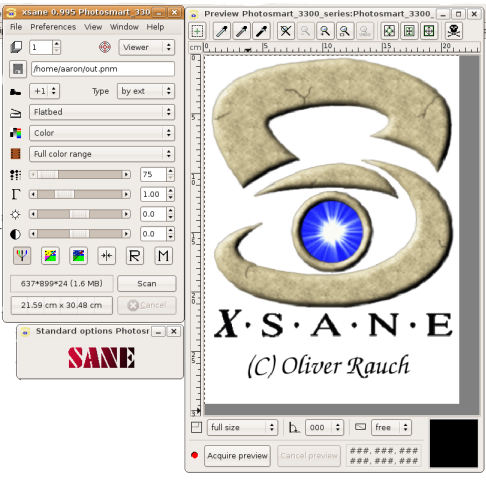Open the 000 rotation dropdown
Screen dimensions: 486x480
coord(324,427)
